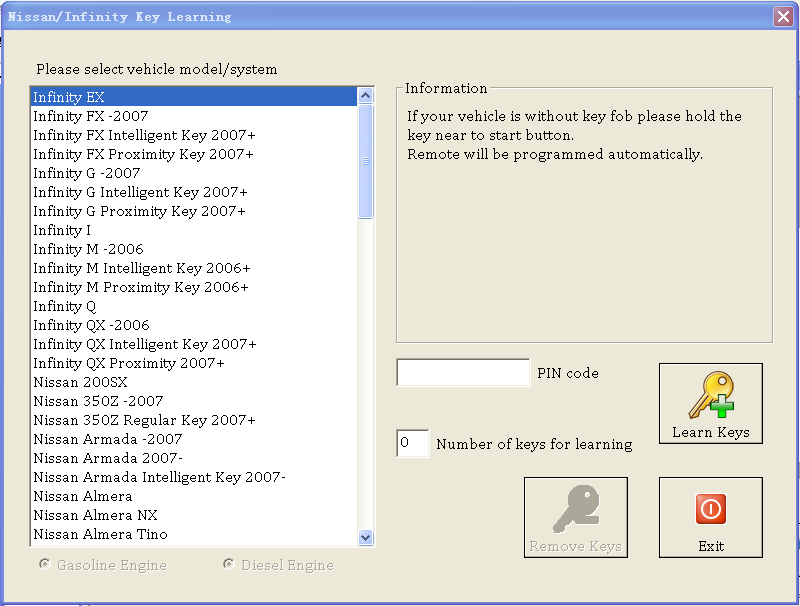Select Infinity M -2006
The width and height of the screenshot is (800, 606).
(x=194, y=249)
